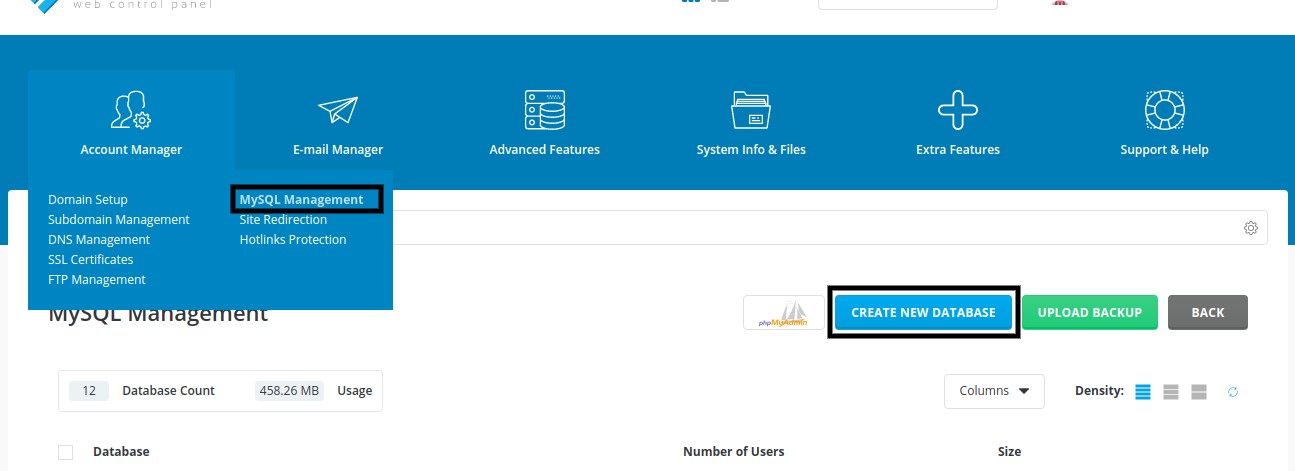Open Site Redirection
Image resolution: width=1295 pixels, height=471 pixels.
pyautogui.click(x=283, y=219)
